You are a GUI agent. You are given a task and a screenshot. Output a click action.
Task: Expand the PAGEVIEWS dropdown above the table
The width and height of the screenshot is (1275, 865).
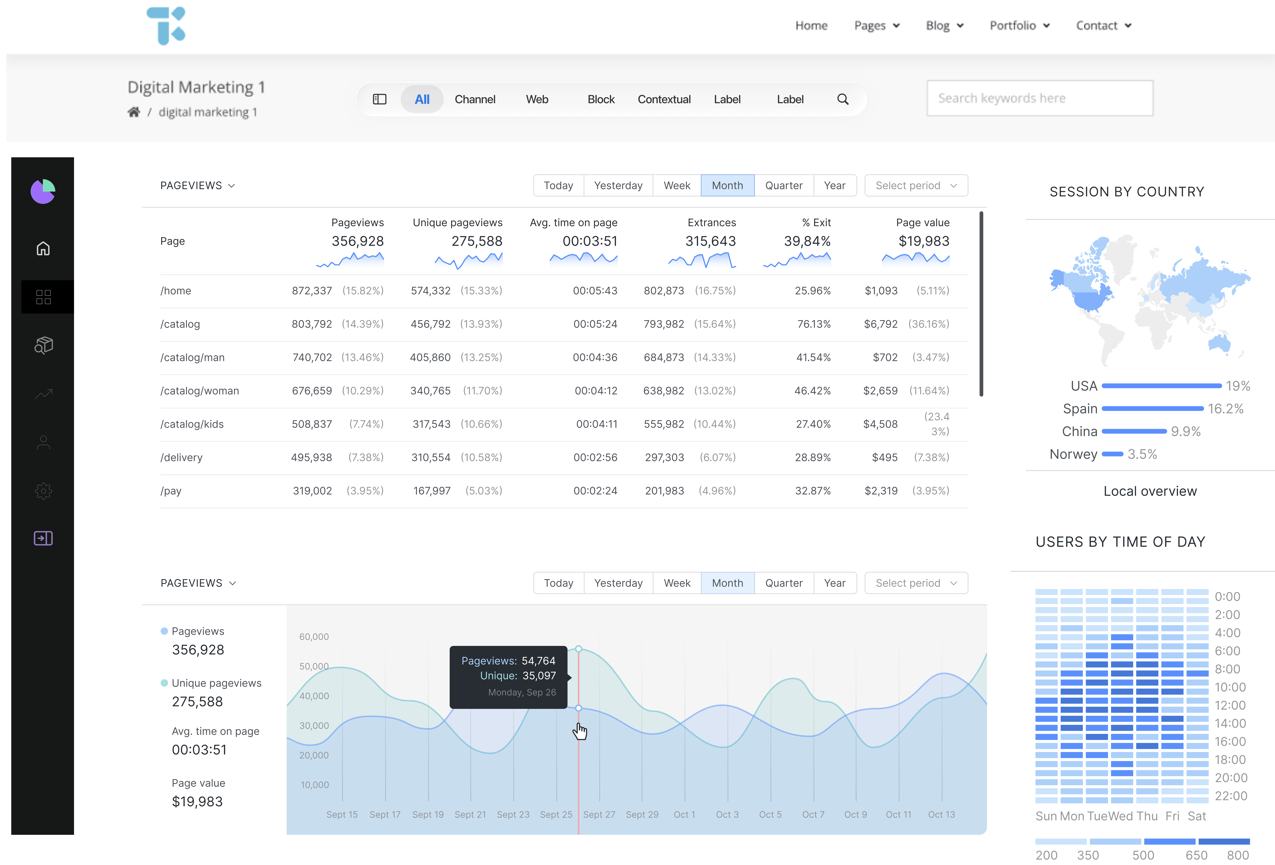(x=198, y=186)
